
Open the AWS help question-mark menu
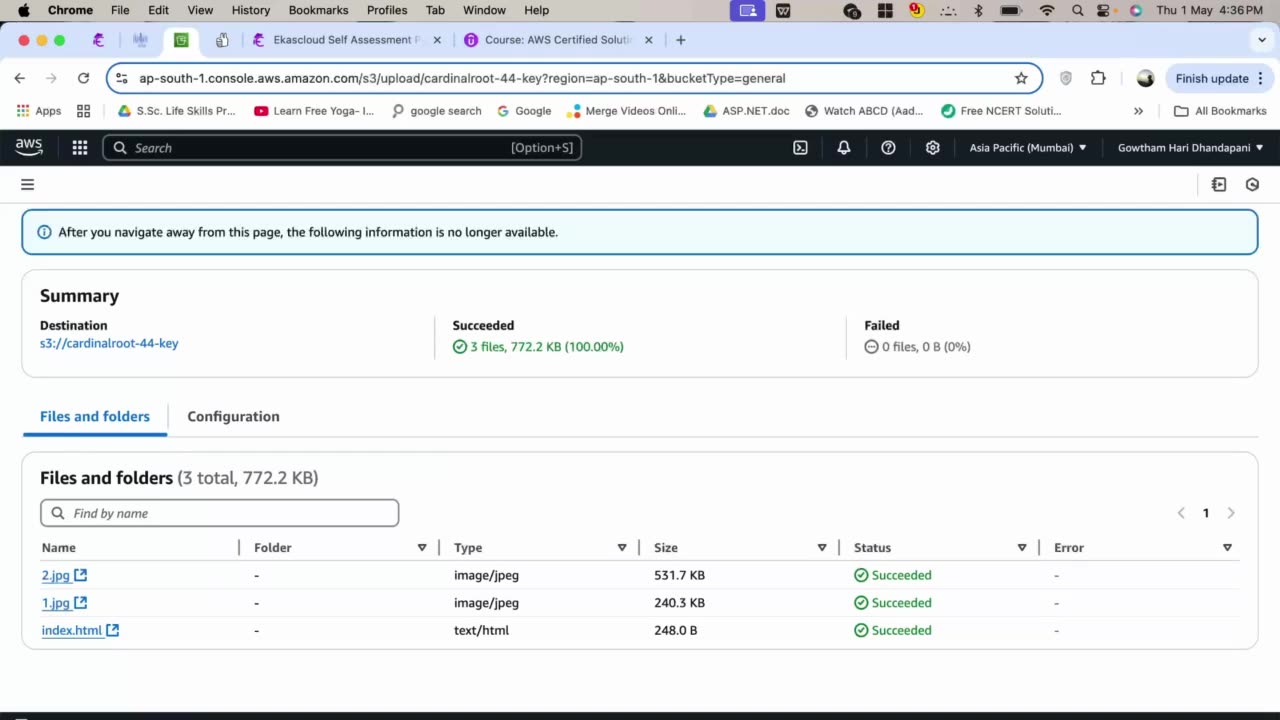point(888,147)
